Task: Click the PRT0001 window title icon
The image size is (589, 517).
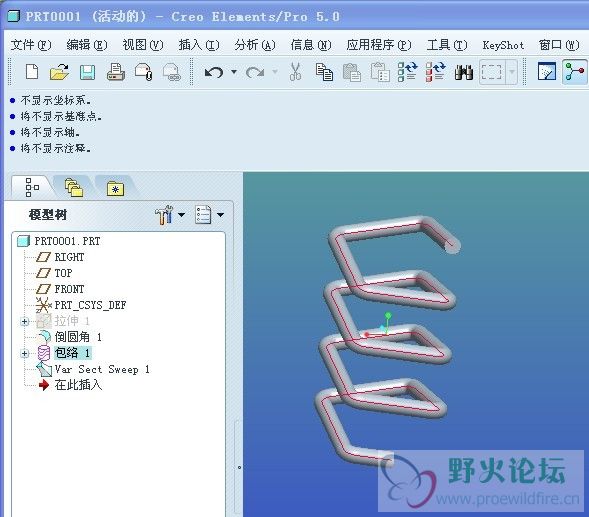Action: tap(14, 16)
